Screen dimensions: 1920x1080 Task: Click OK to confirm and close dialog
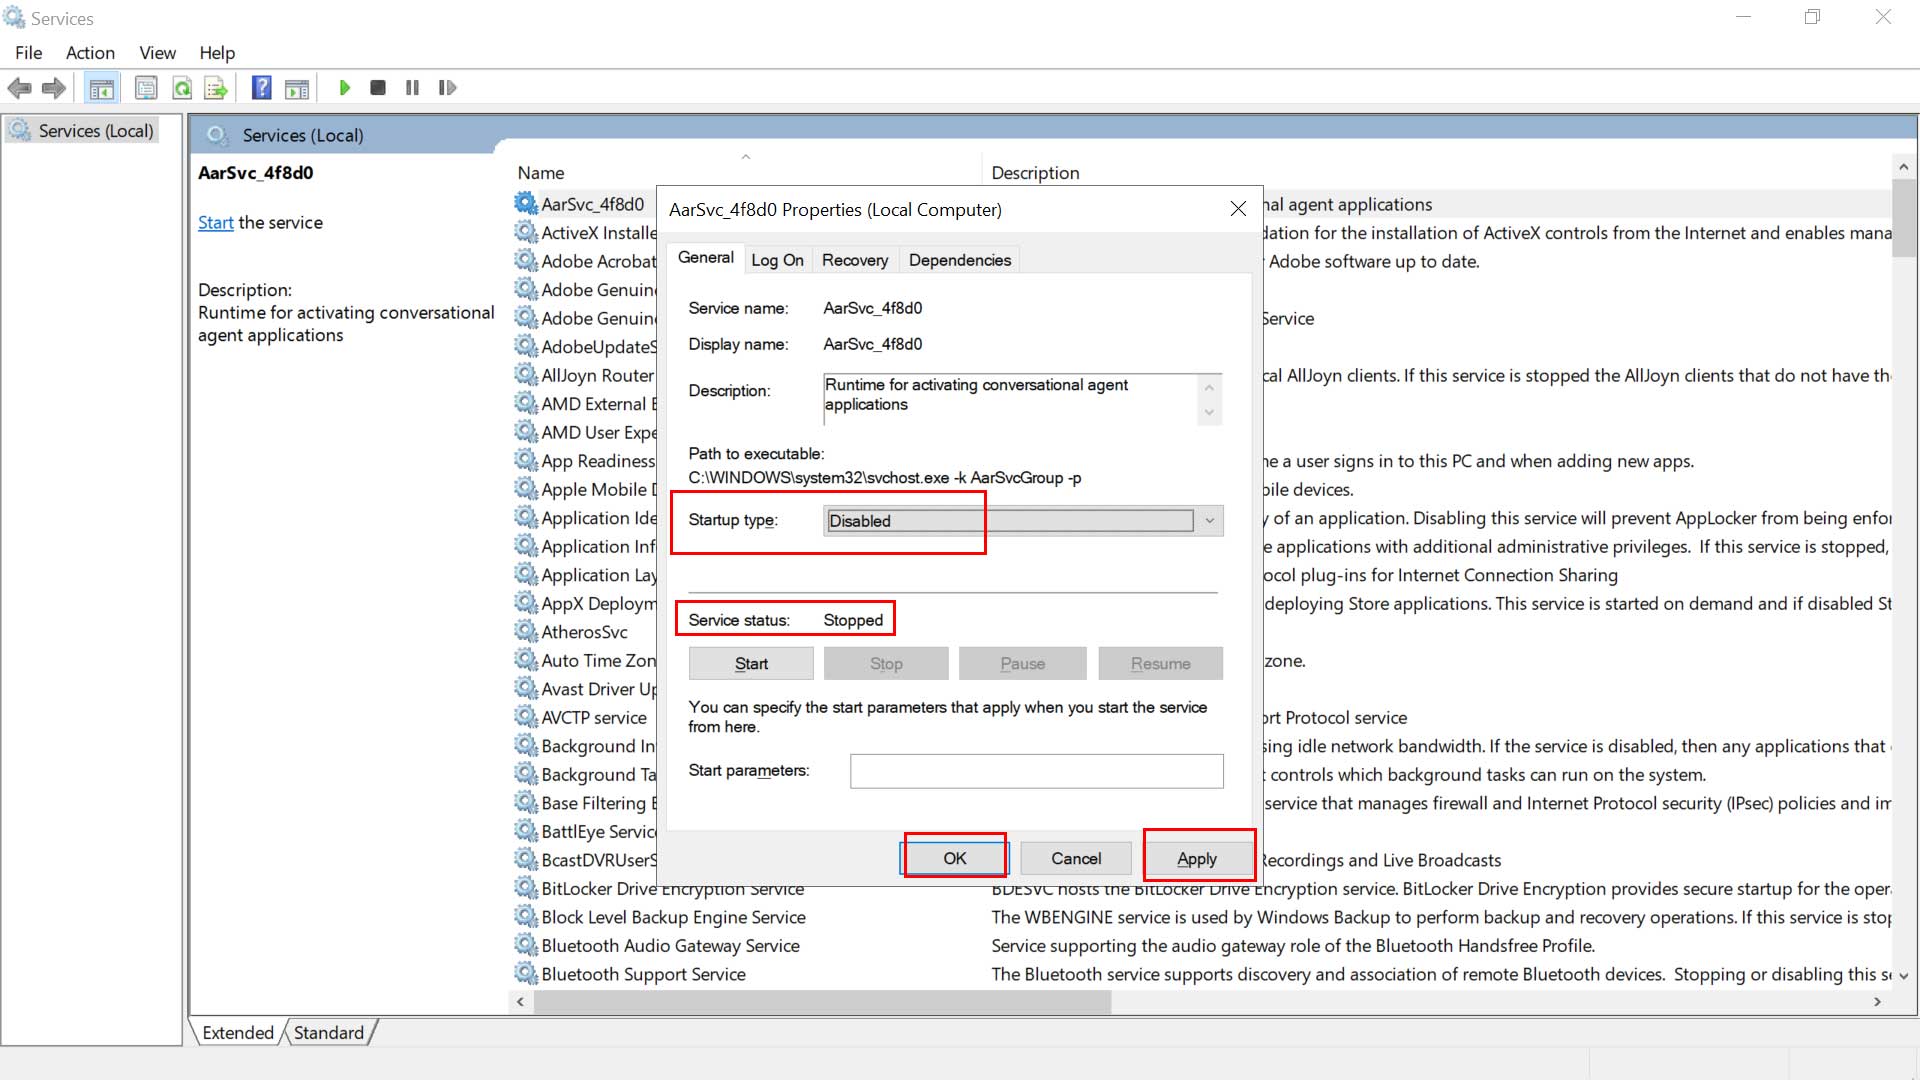[x=955, y=858]
